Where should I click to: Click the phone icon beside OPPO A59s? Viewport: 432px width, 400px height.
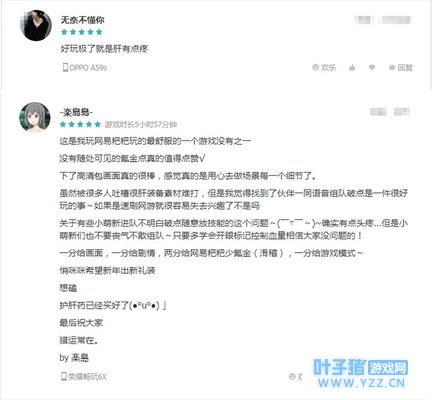click(65, 67)
